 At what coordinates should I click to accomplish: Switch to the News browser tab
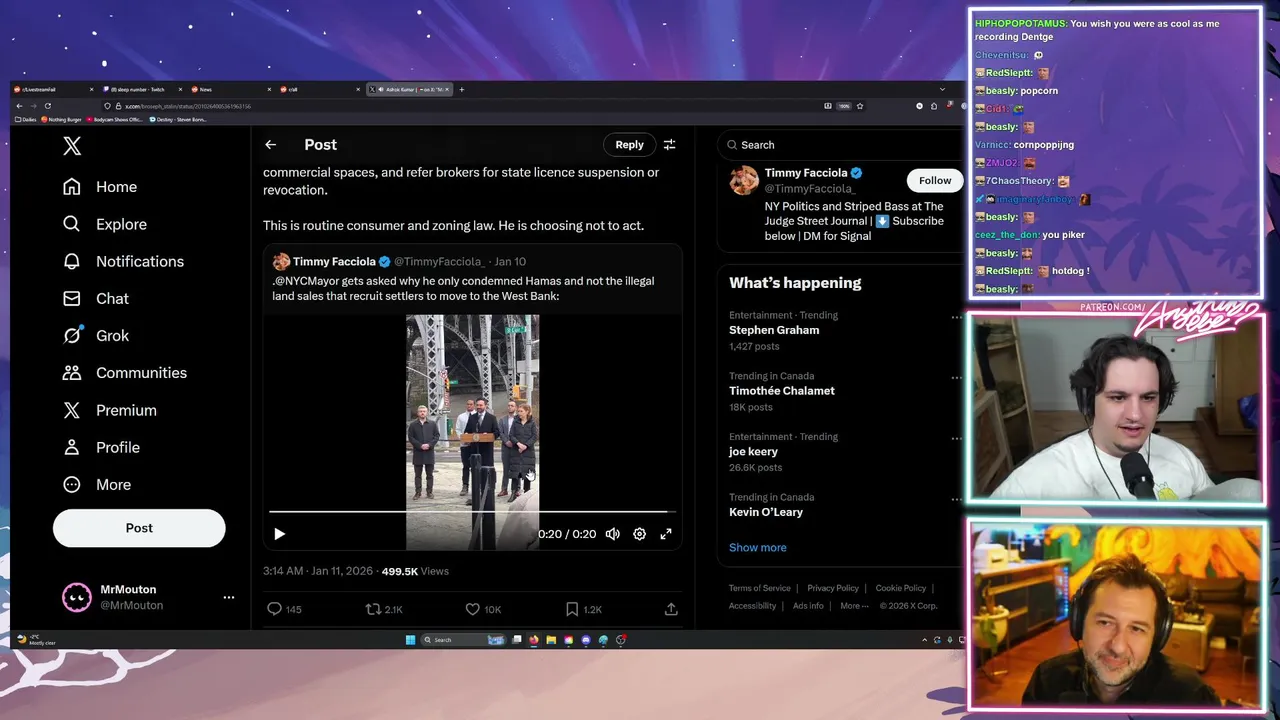pos(228,89)
